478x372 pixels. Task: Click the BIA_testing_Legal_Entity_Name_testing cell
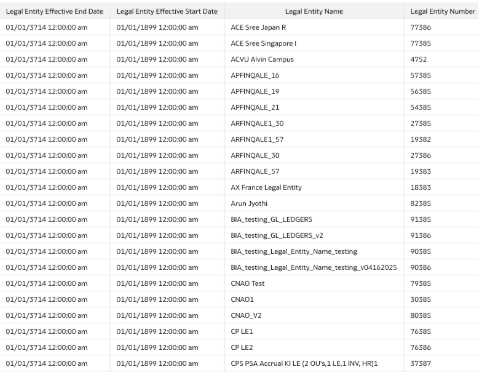[294, 251]
